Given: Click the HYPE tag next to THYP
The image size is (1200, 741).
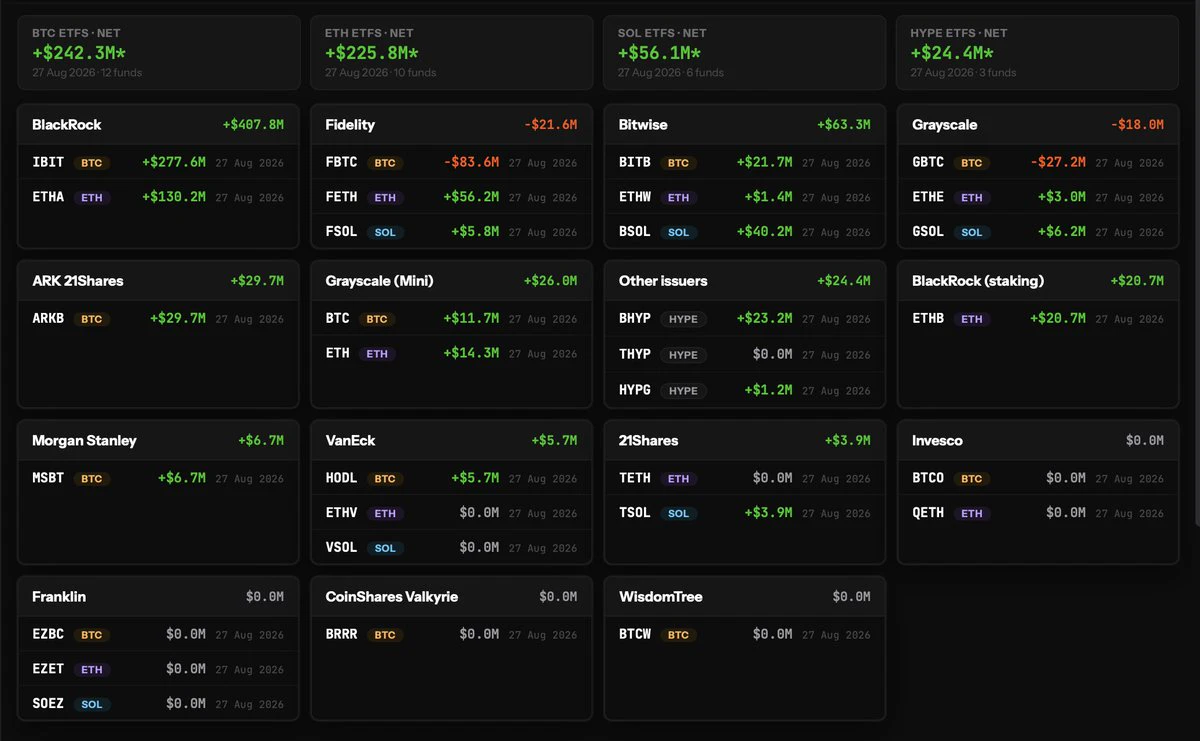Looking at the screenshot, I should click(x=684, y=355).
